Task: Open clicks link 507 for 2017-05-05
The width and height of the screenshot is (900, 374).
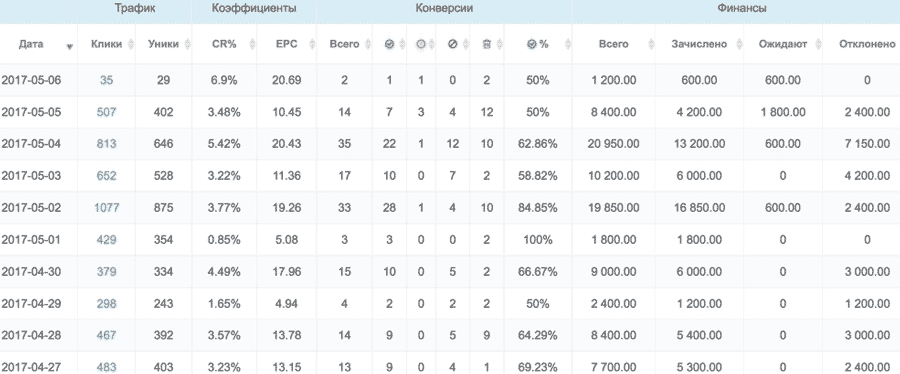Action: point(106,112)
